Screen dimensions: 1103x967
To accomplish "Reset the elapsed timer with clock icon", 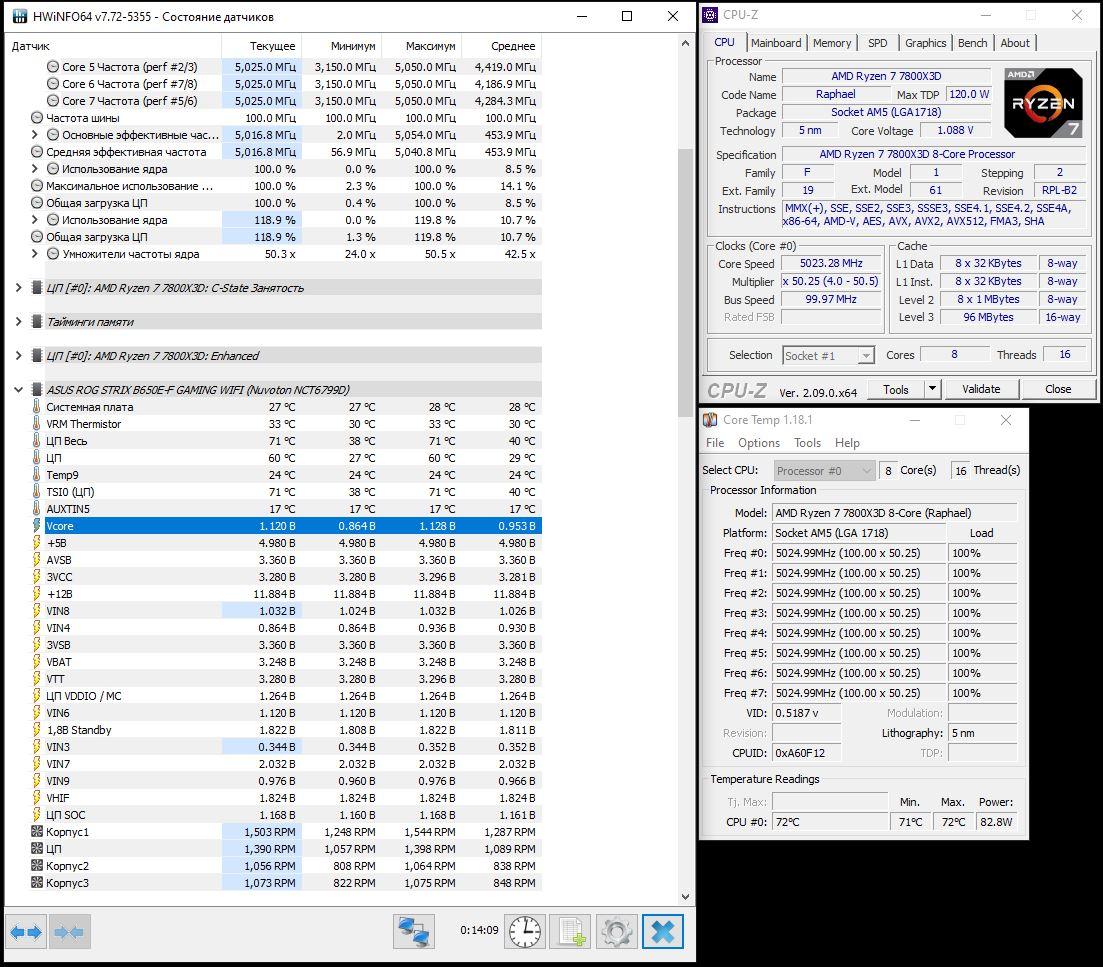I will click(x=525, y=931).
